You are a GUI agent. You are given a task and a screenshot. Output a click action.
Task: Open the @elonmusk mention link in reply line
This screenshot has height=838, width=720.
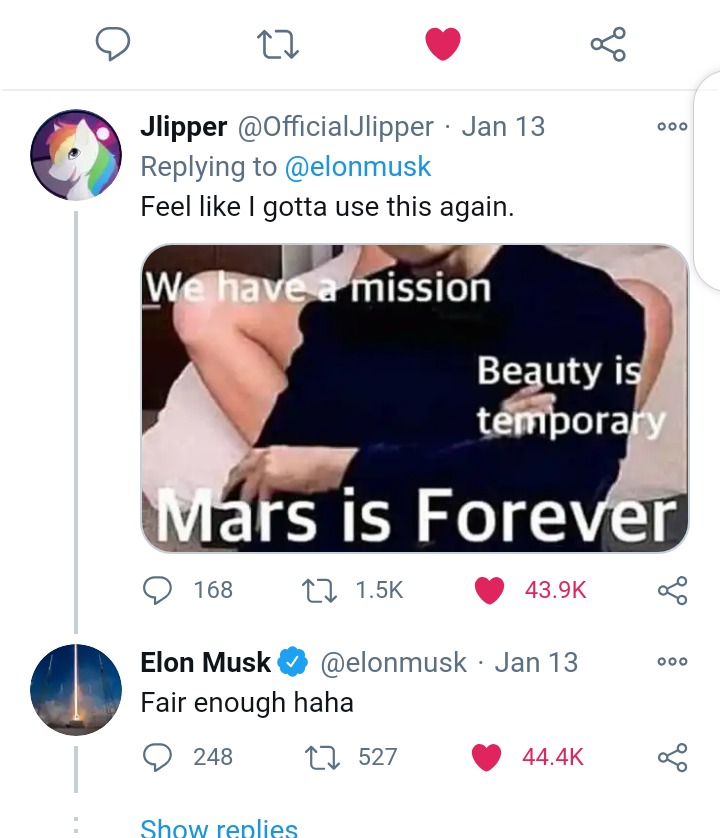tap(358, 166)
